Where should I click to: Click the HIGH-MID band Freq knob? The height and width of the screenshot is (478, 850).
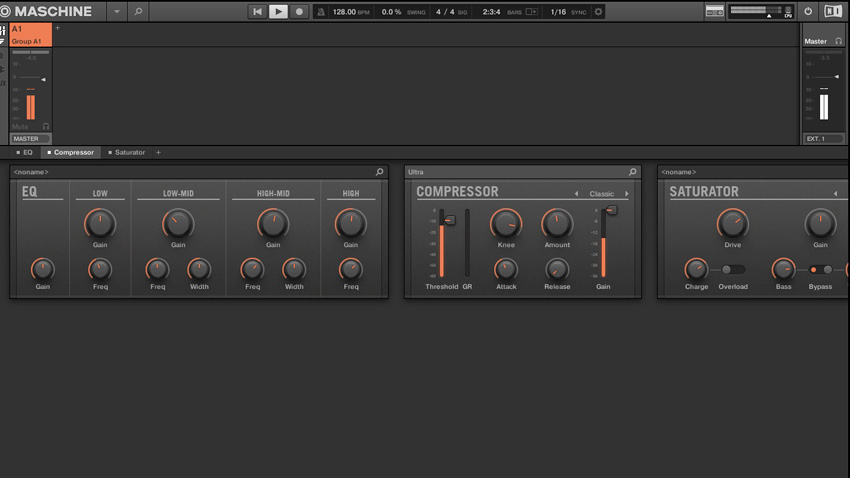click(x=252, y=269)
